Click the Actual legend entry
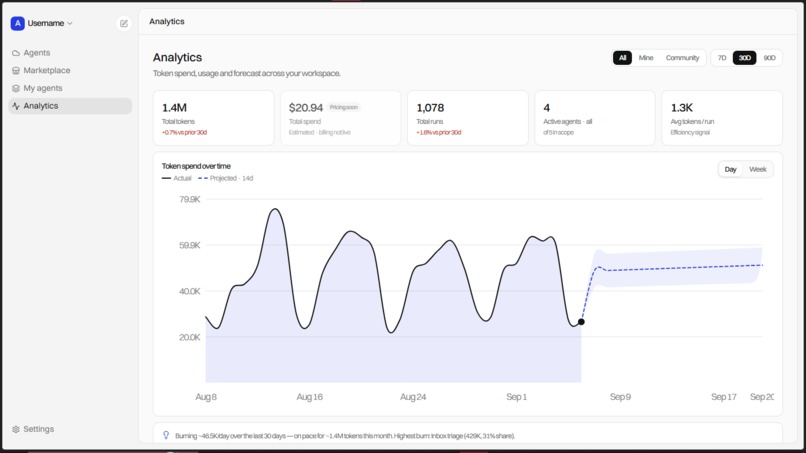This screenshot has width=806, height=453. click(176, 178)
